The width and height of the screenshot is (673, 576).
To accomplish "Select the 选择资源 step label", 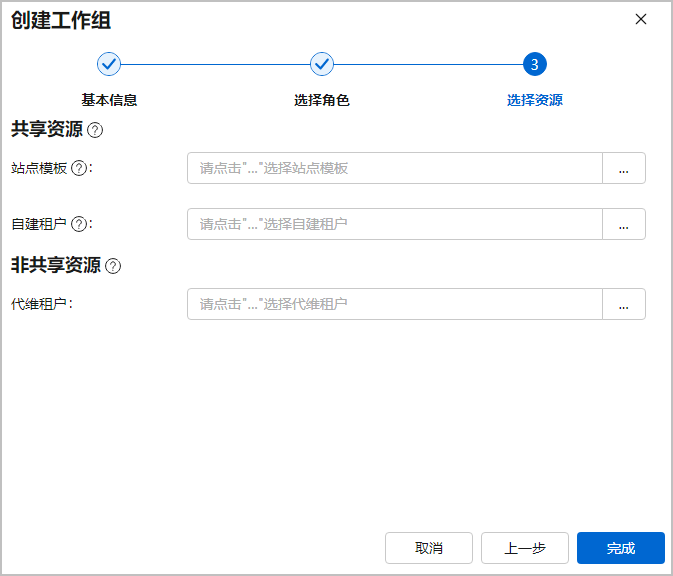I will (535, 100).
